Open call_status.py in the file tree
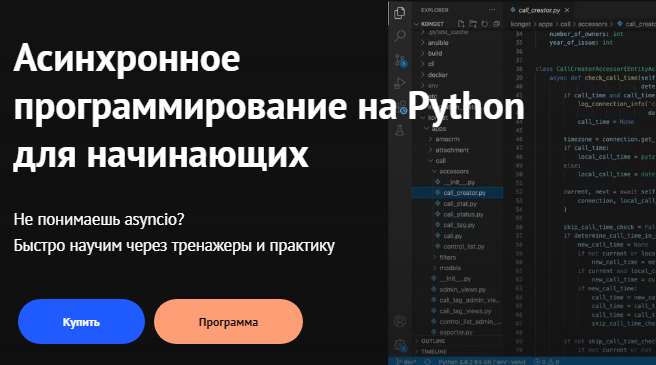This screenshot has height=365, width=656. [x=463, y=214]
